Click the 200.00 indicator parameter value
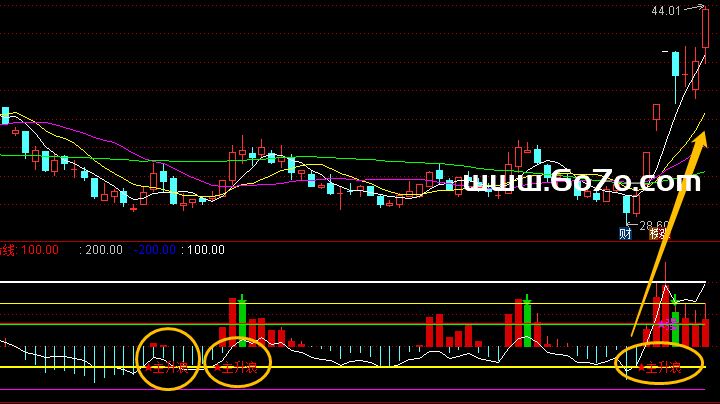The width and height of the screenshot is (720, 404). click(103, 250)
